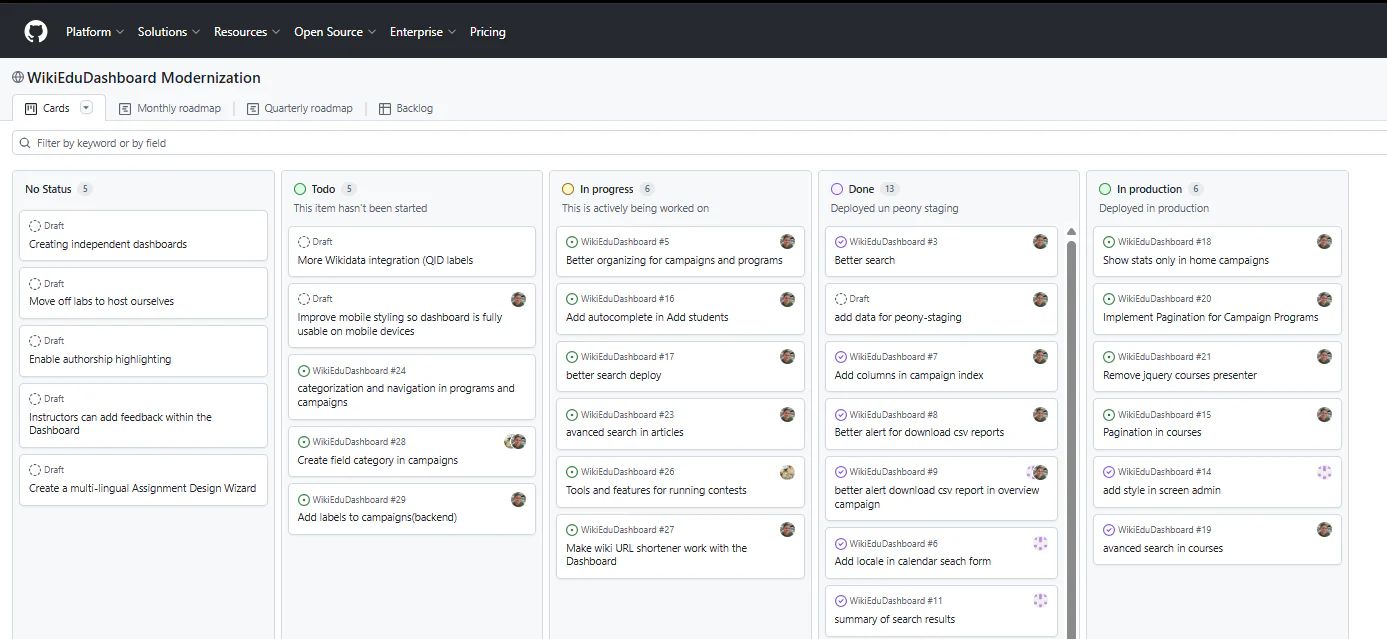Click the Backlog table icon
This screenshot has width=1387, height=639.
[385, 108]
